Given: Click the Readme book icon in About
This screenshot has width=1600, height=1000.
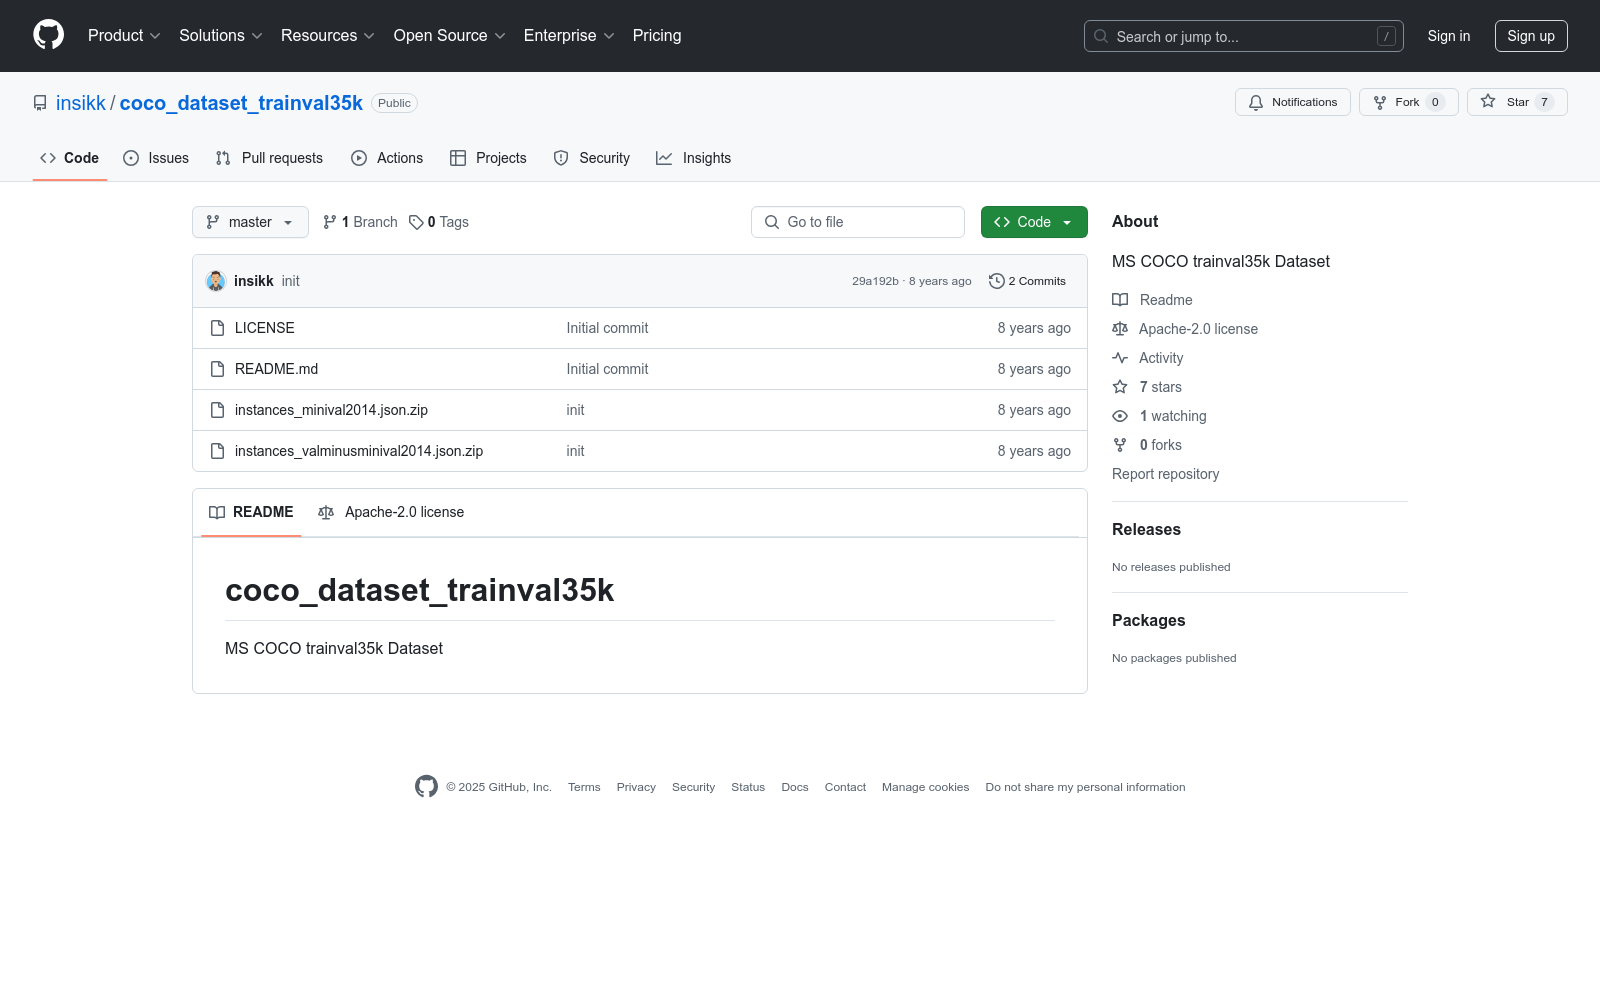Looking at the screenshot, I should tap(1120, 300).
